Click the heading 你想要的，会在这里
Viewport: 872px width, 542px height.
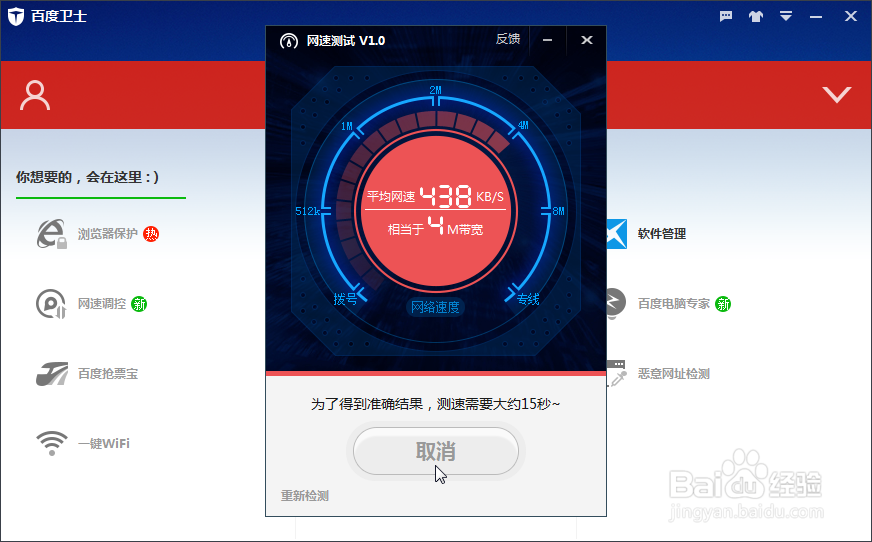(x=87, y=177)
